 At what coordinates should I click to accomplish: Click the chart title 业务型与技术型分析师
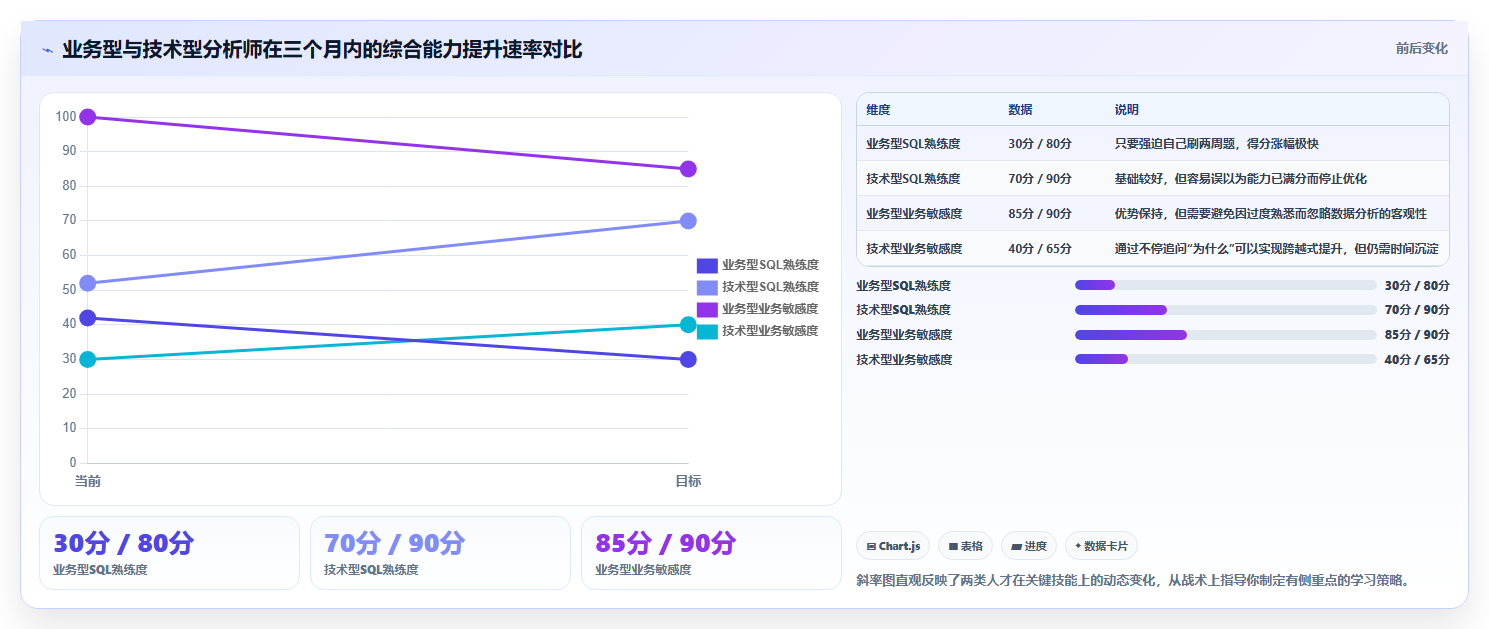(322, 50)
